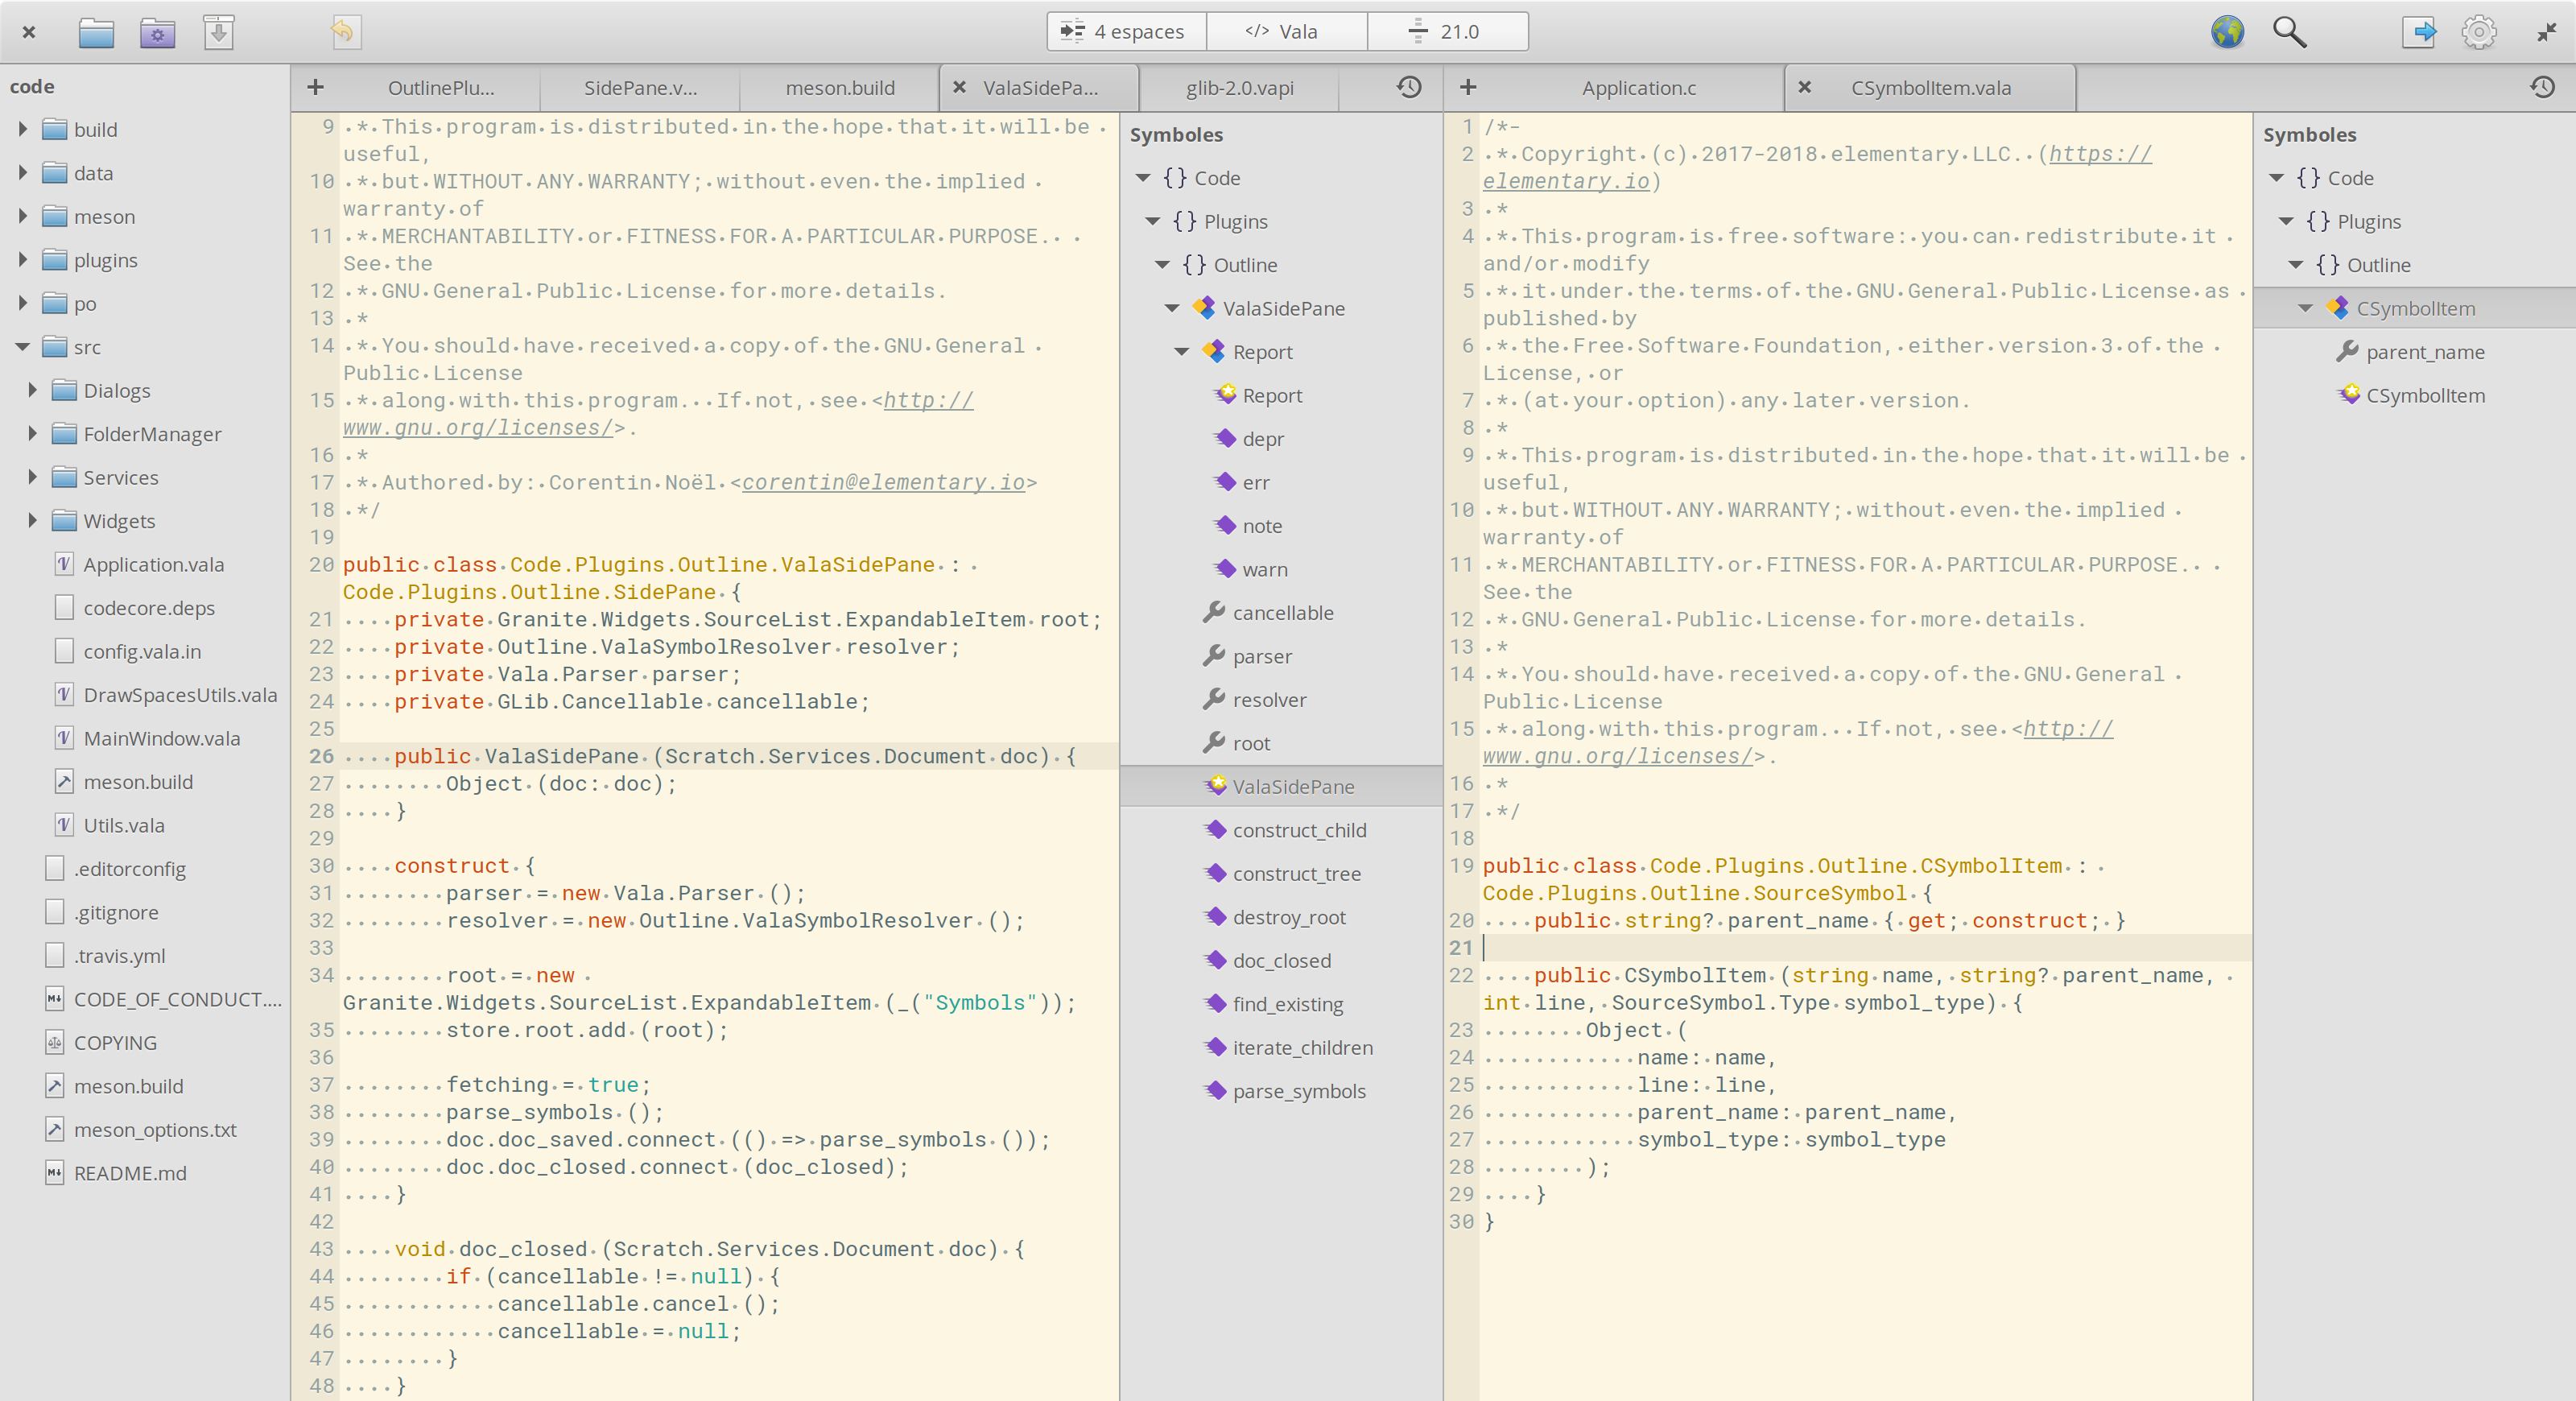Open the 4 espaces indentation dropdown
Viewport: 2576px width, 1401px height.
[1126, 32]
